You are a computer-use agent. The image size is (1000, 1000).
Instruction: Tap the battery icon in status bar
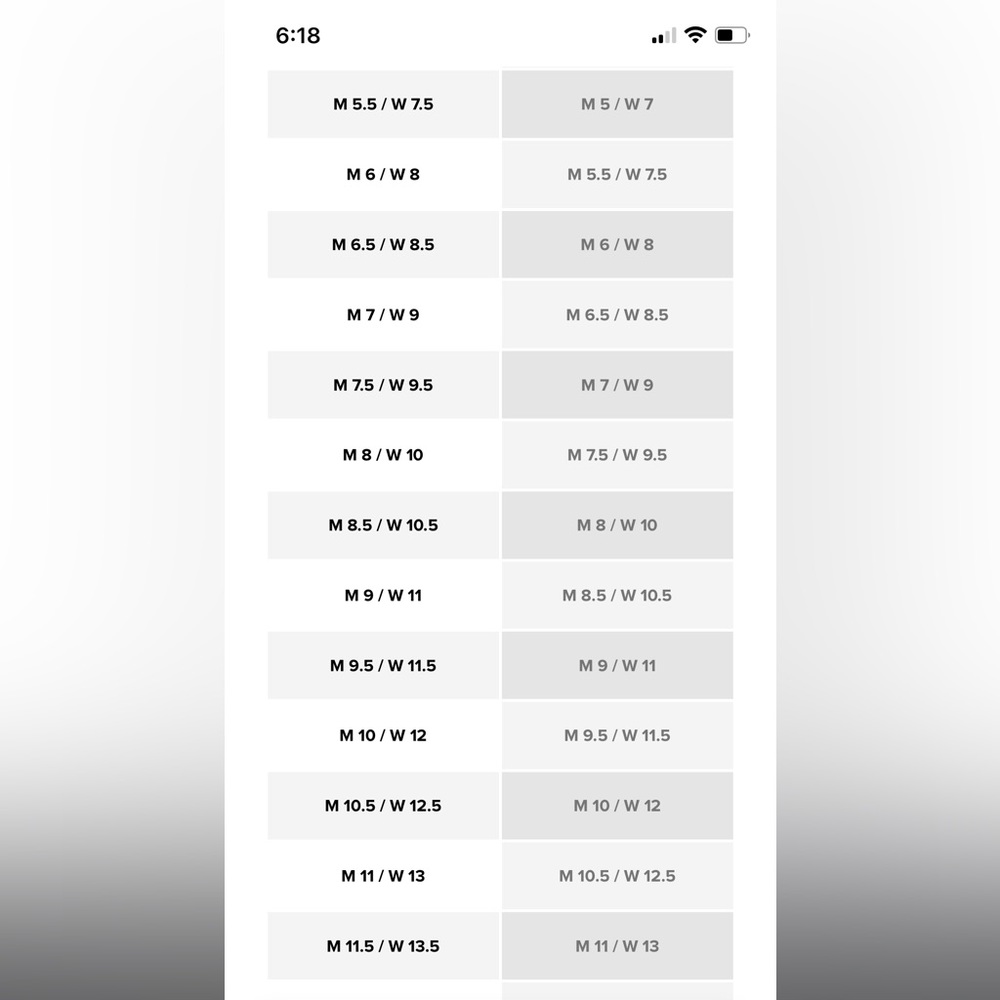pos(732,35)
